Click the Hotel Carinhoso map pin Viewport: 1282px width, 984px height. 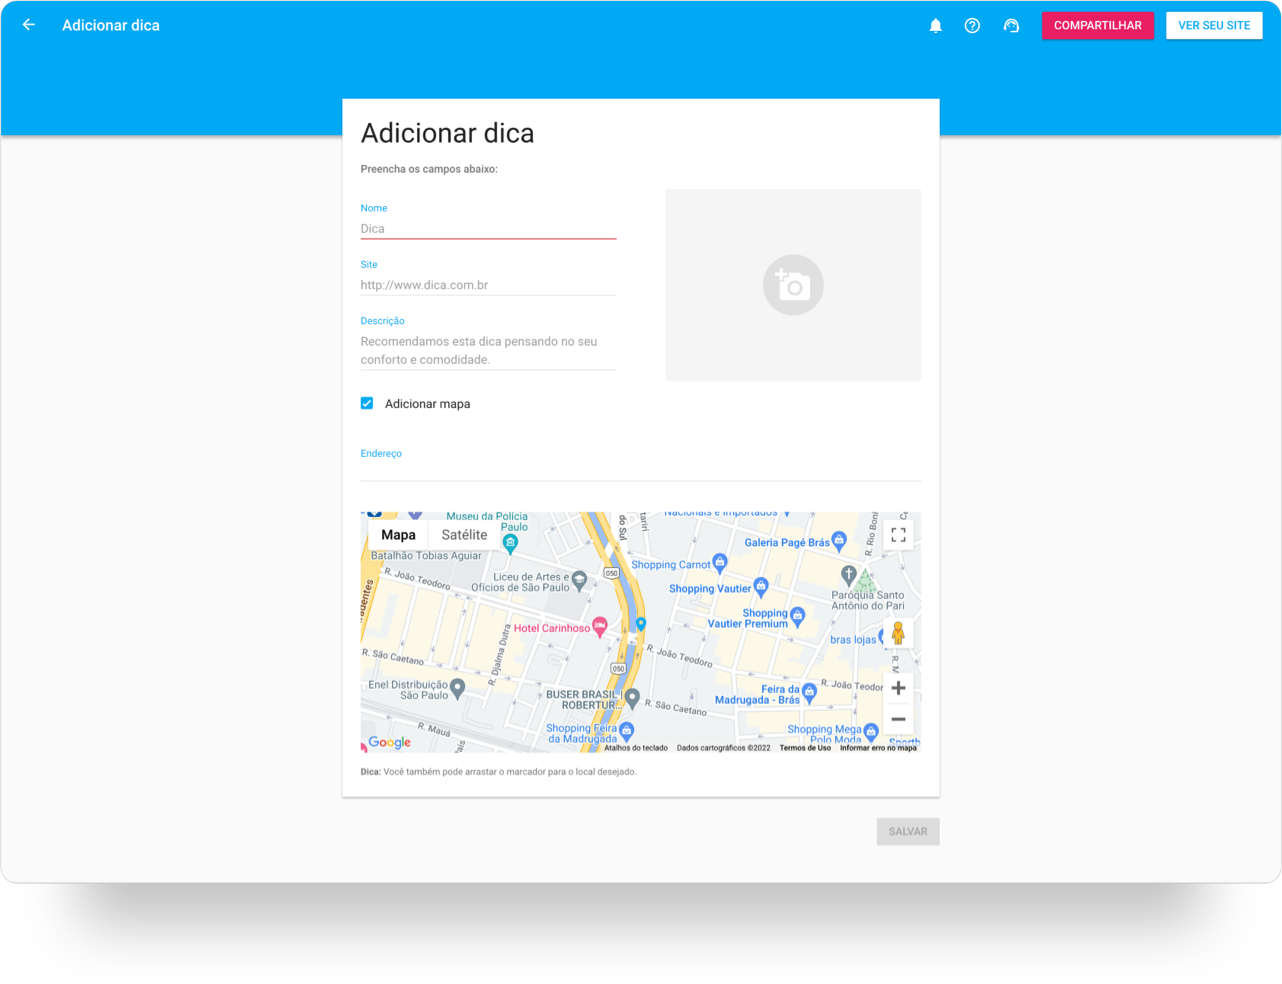(600, 626)
